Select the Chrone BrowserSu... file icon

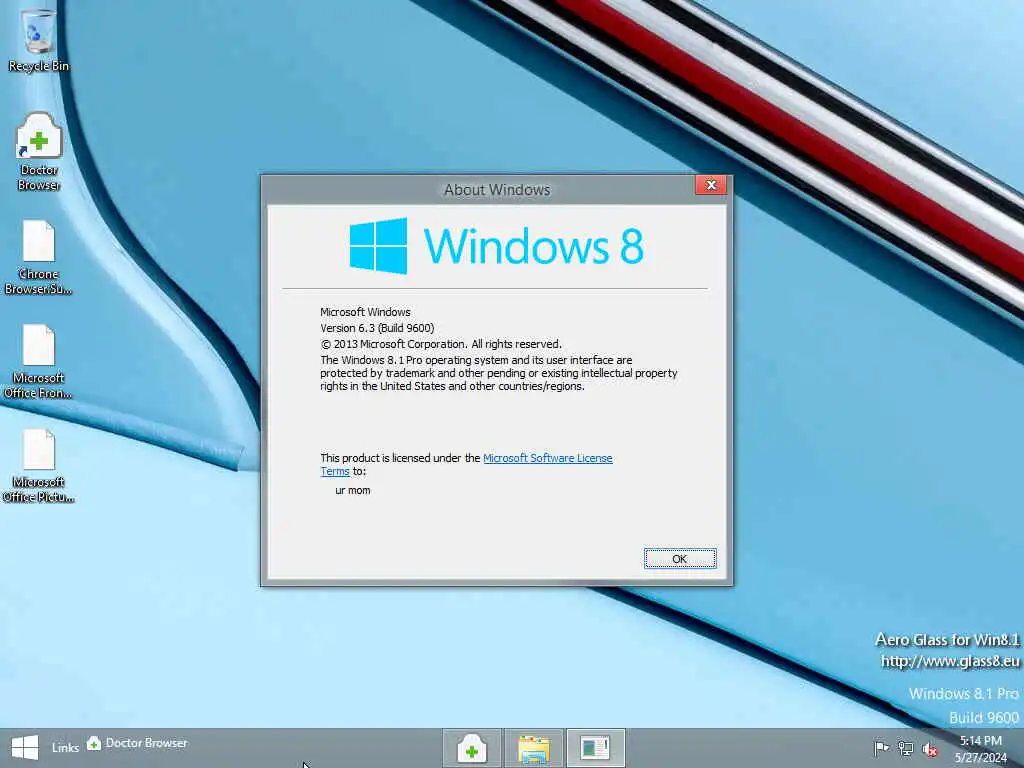coord(38,258)
